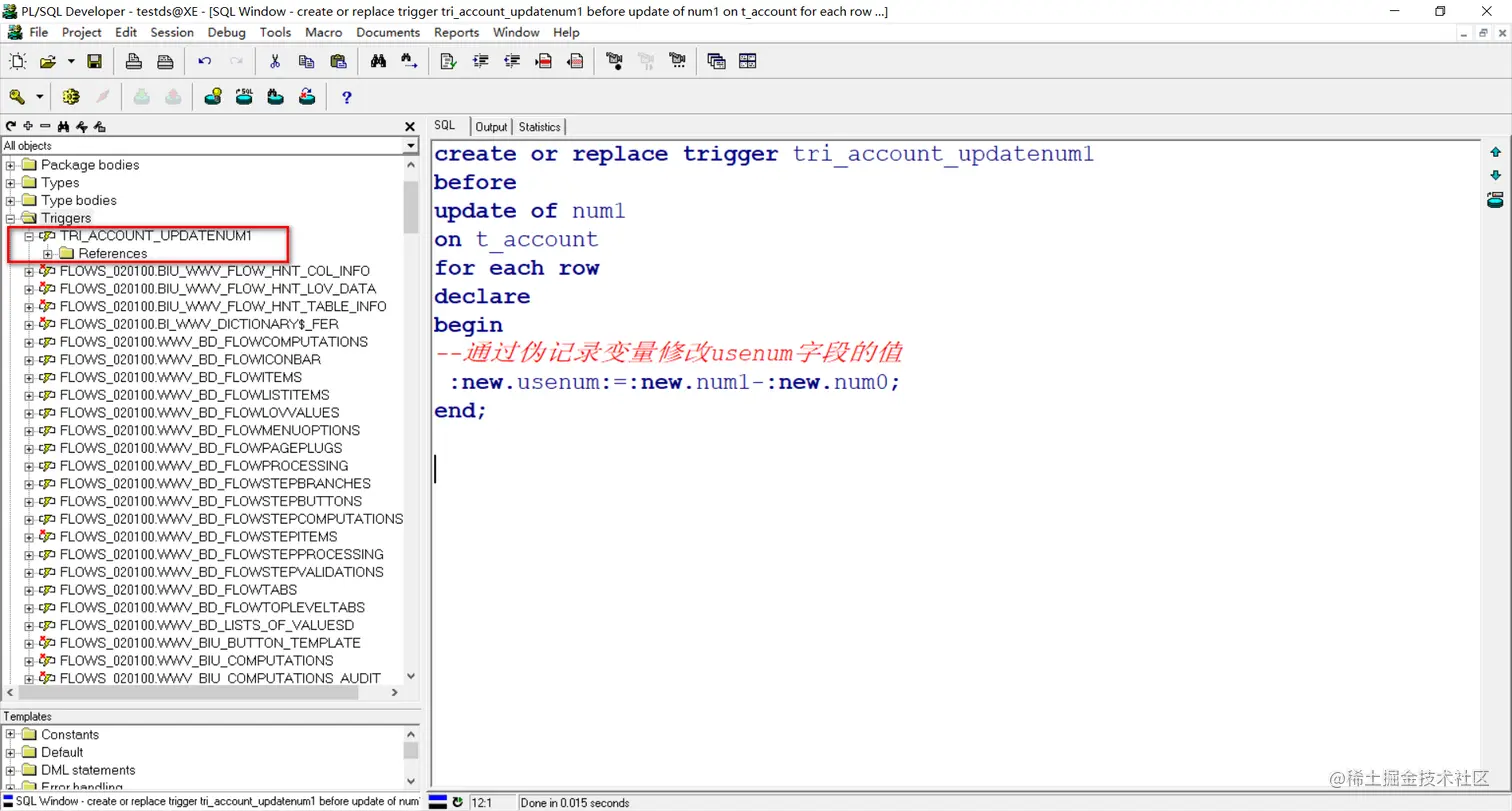Click the Find next binoculars-arrow icon
The width and height of the screenshot is (1512, 811).
tap(409, 62)
